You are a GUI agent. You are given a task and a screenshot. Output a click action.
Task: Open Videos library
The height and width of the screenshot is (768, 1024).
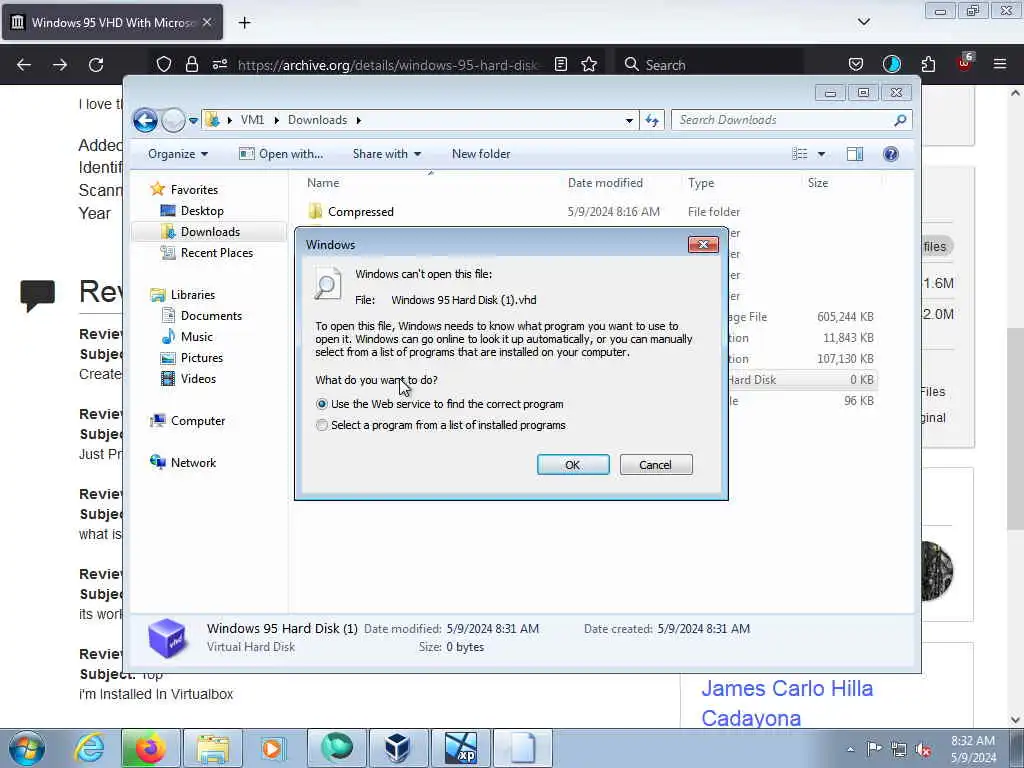point(198,379)
